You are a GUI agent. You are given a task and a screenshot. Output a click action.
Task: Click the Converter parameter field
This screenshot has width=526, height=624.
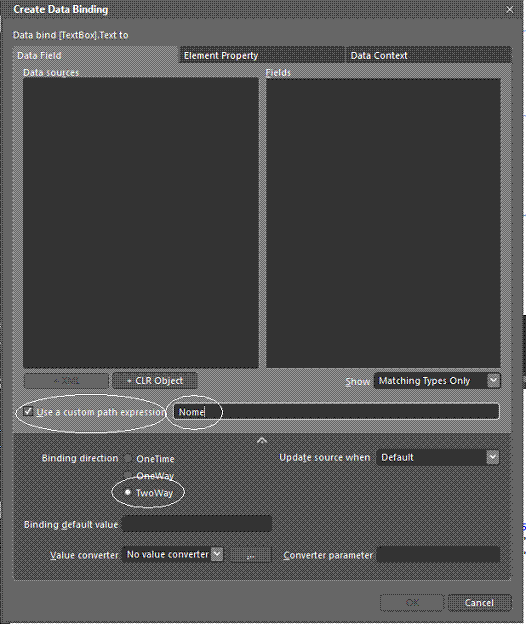[438, 555]
